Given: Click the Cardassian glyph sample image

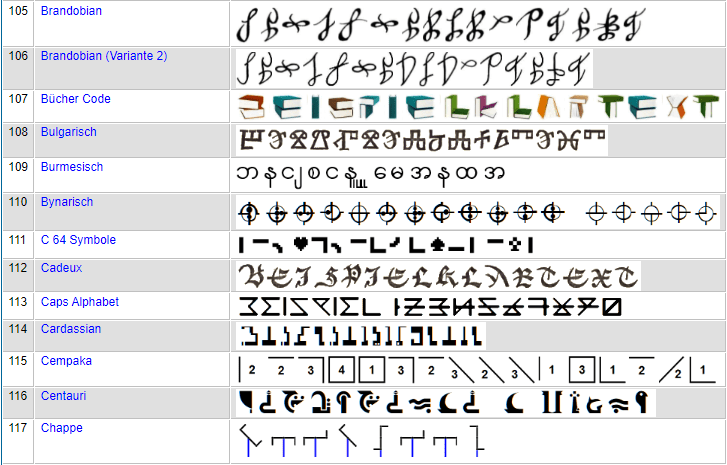Looking at the screenshot, I should (360, 335).
